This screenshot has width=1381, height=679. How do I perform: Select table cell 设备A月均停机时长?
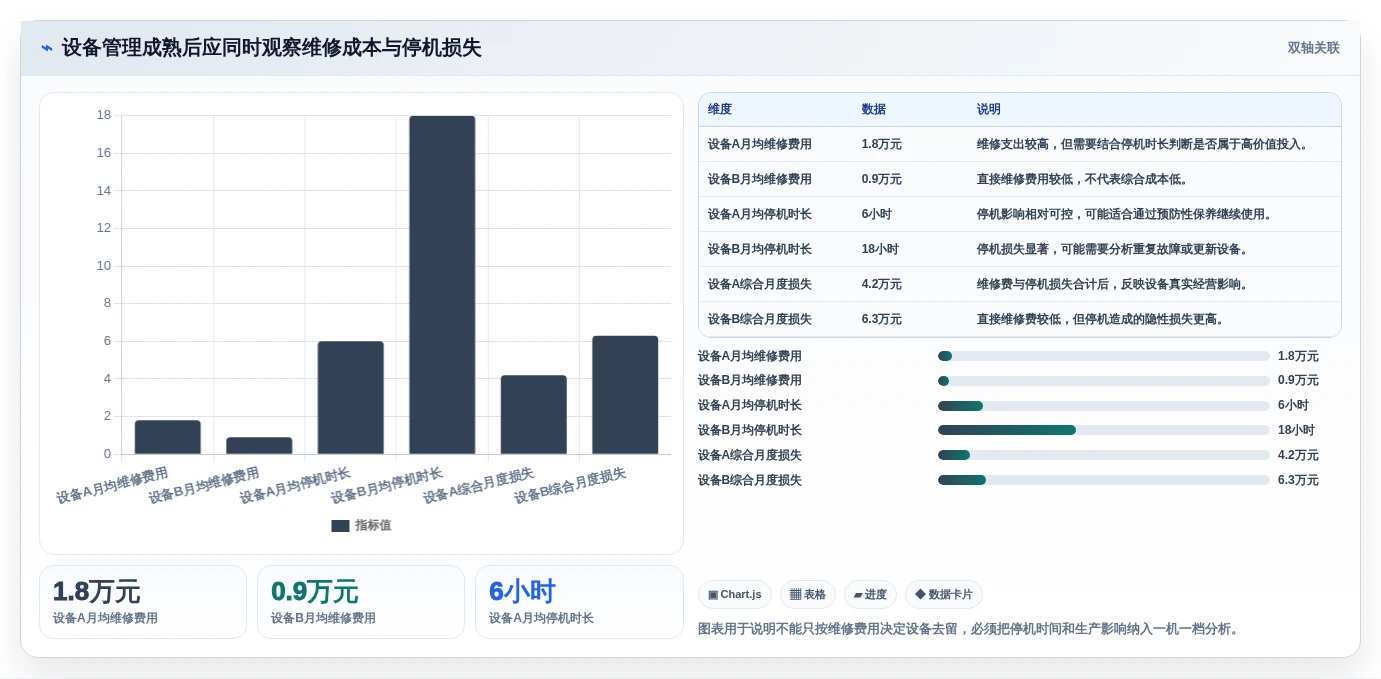[760, 215]
